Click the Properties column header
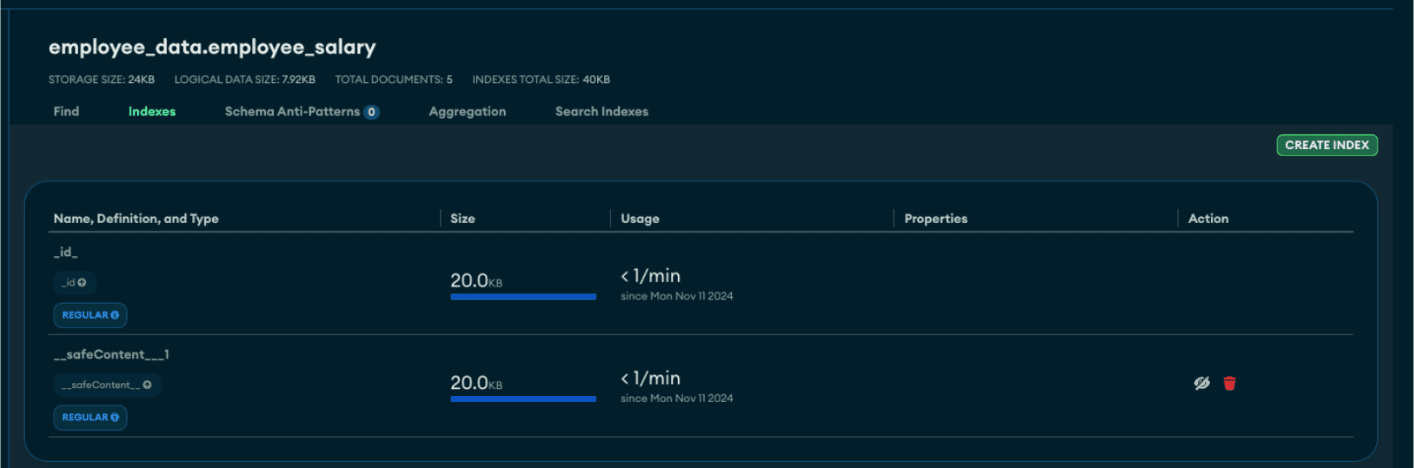Viewport: 1414px width, 468px height. [x=936, y=218]
